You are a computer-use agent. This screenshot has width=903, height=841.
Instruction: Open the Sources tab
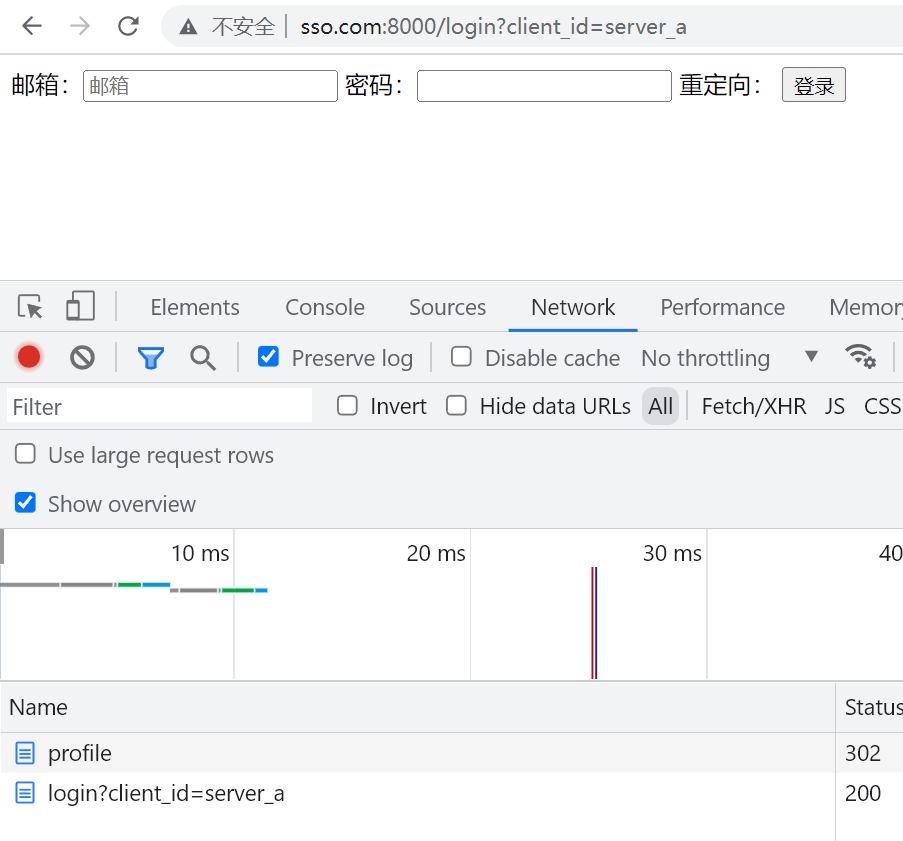click(x=447, y=307)
